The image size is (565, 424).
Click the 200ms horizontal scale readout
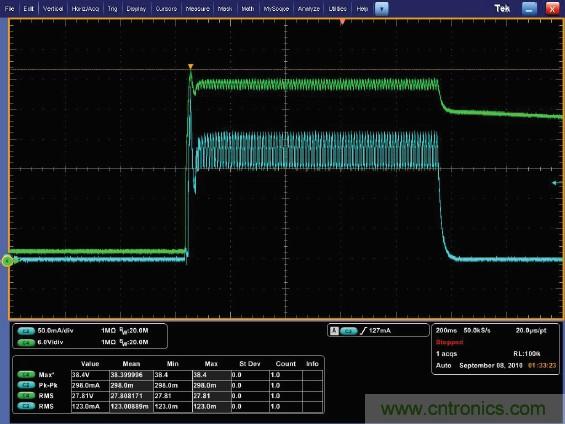[446, 330]
